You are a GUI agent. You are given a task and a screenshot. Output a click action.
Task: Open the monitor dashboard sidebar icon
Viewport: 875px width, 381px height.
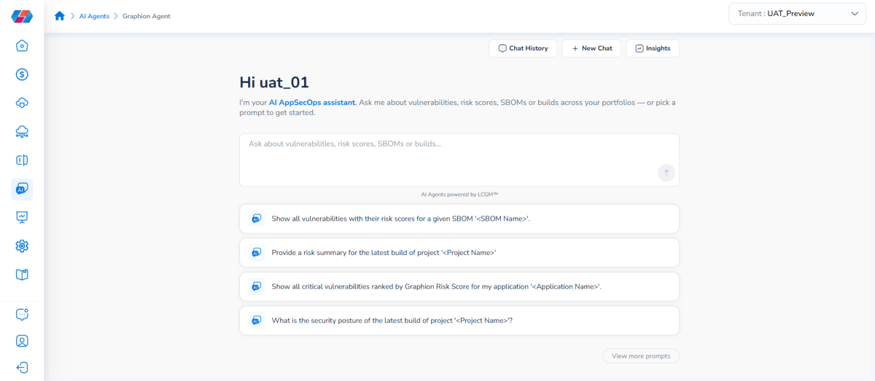click(x=22, y=217)
